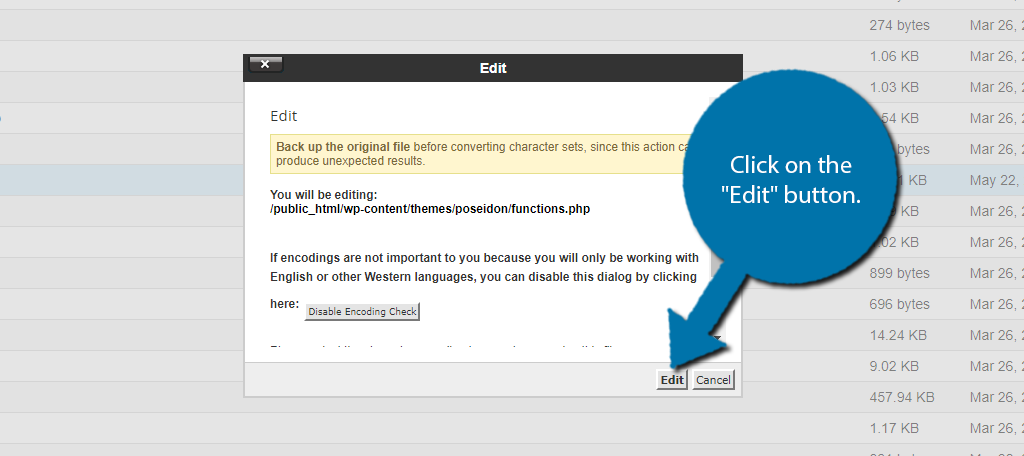This screenshot has width=1024, height=456.
Task: Pick the row with size 696 bytes
Action: tap(899, 304)
